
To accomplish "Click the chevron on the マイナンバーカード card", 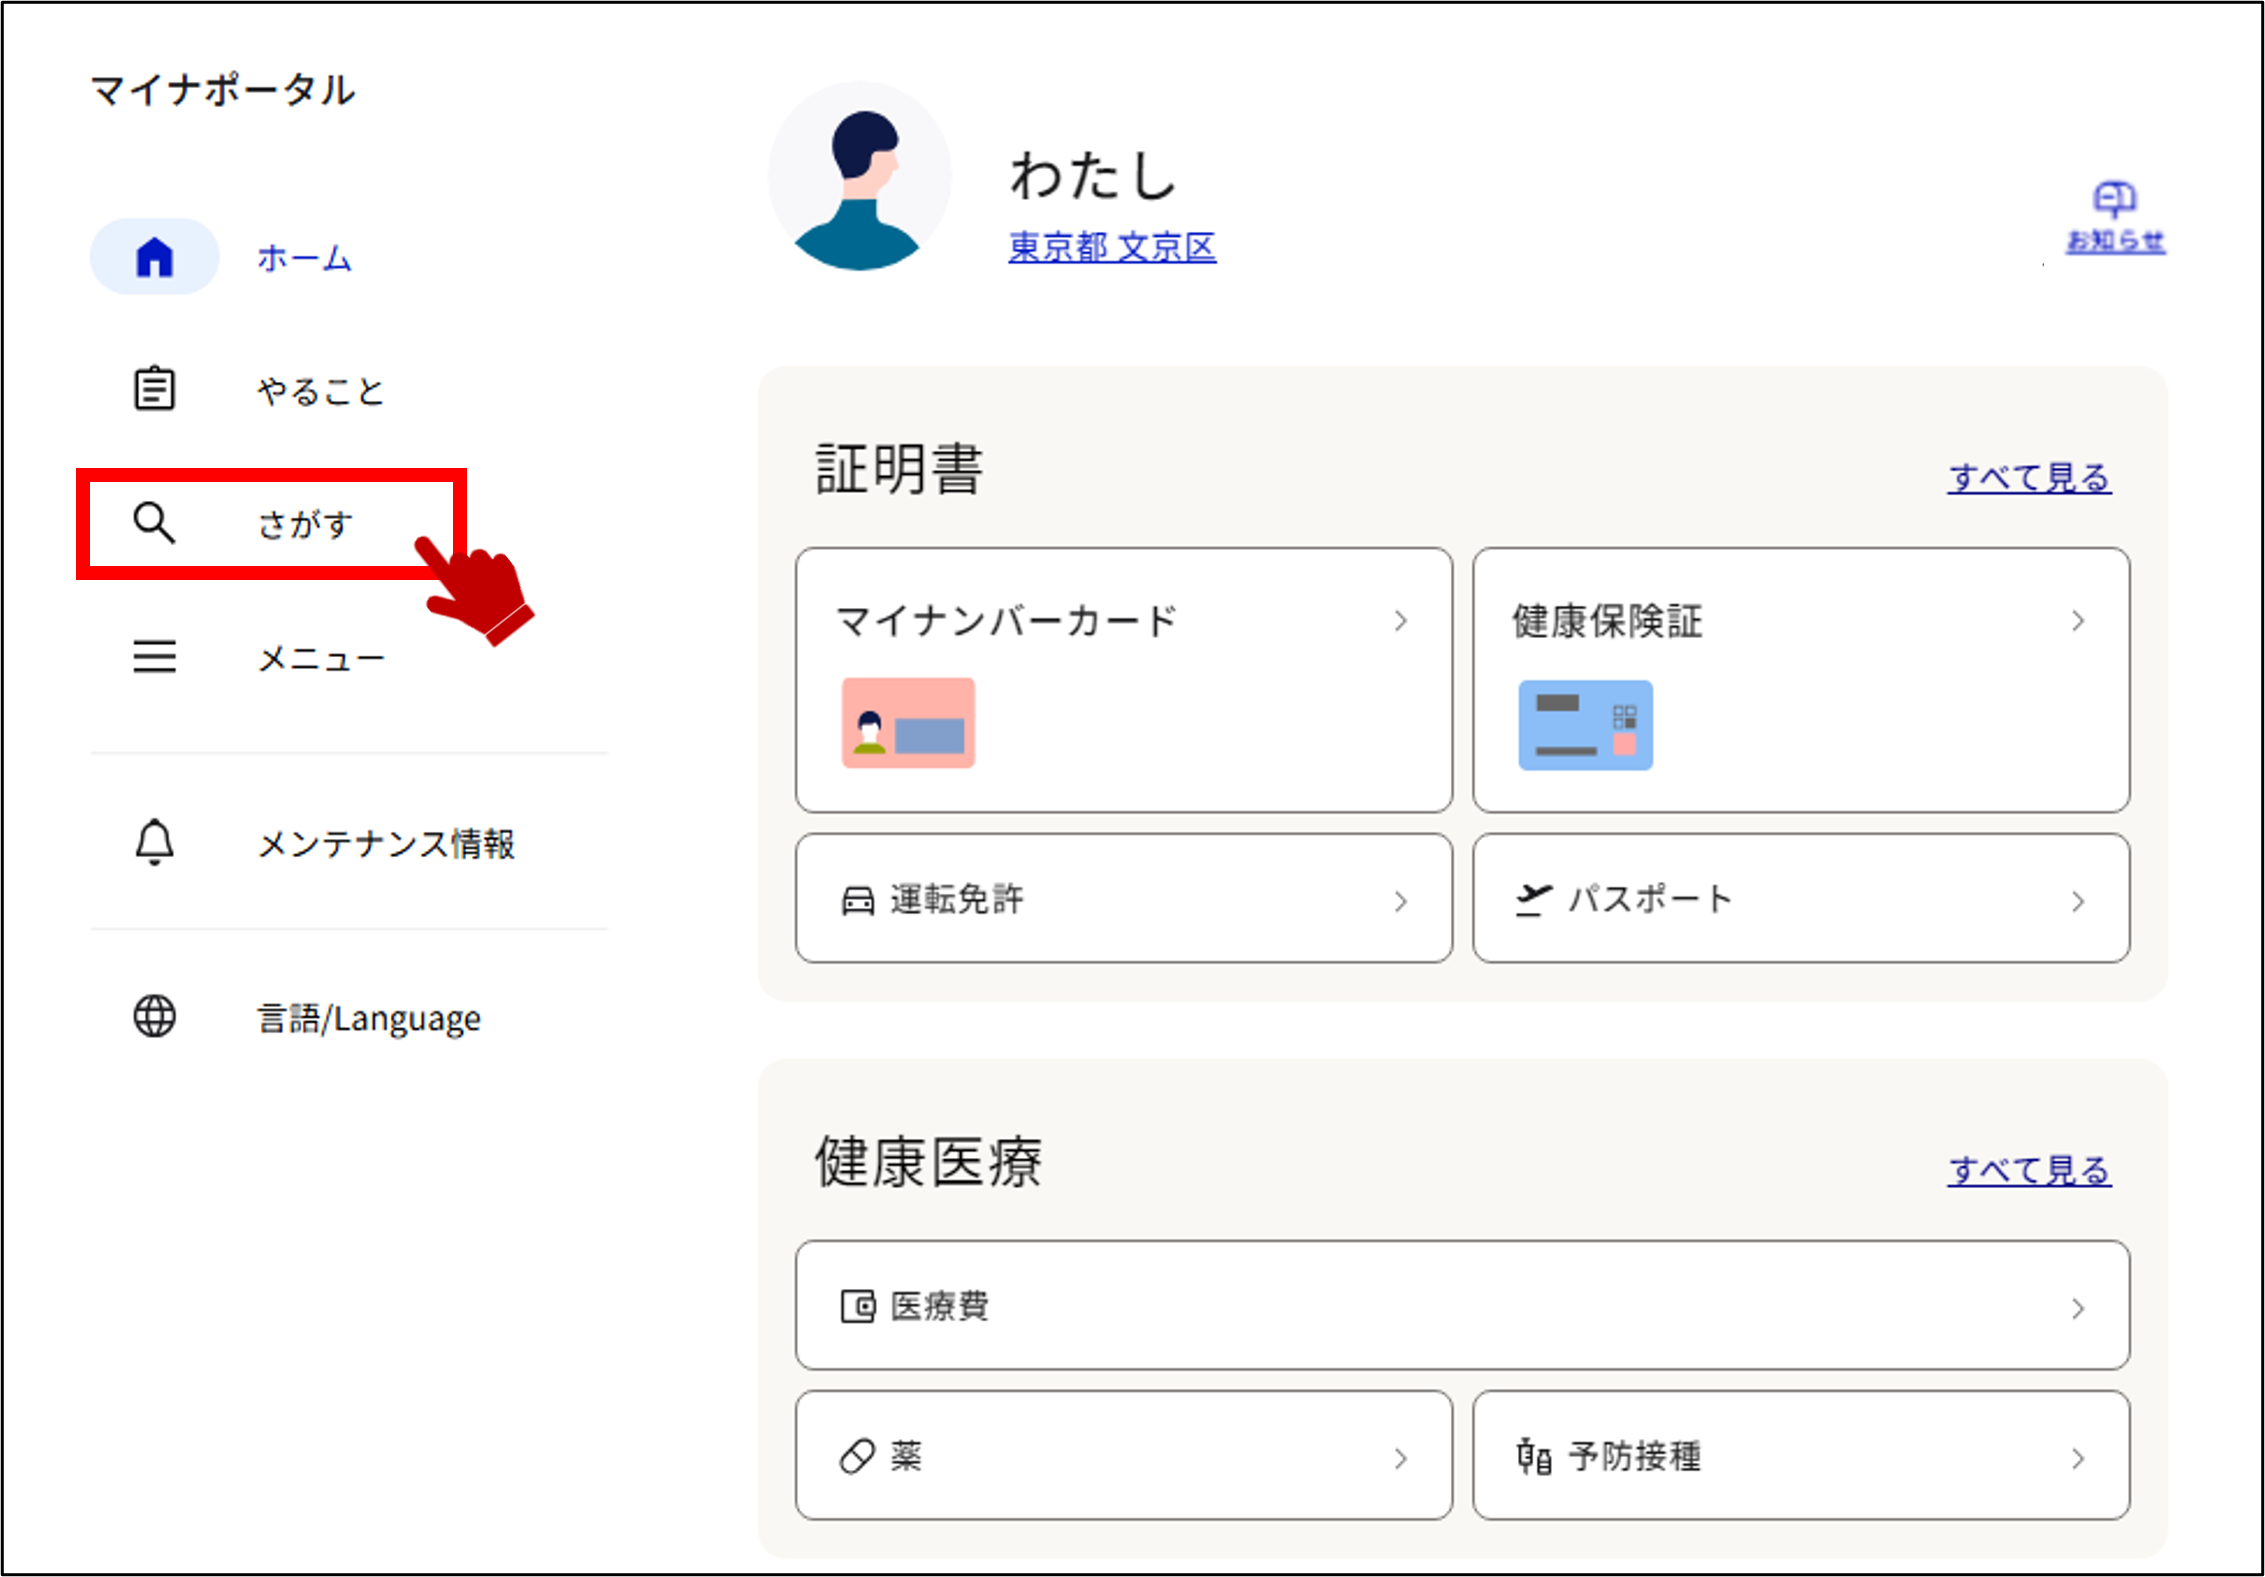I will pos(1401,621).
